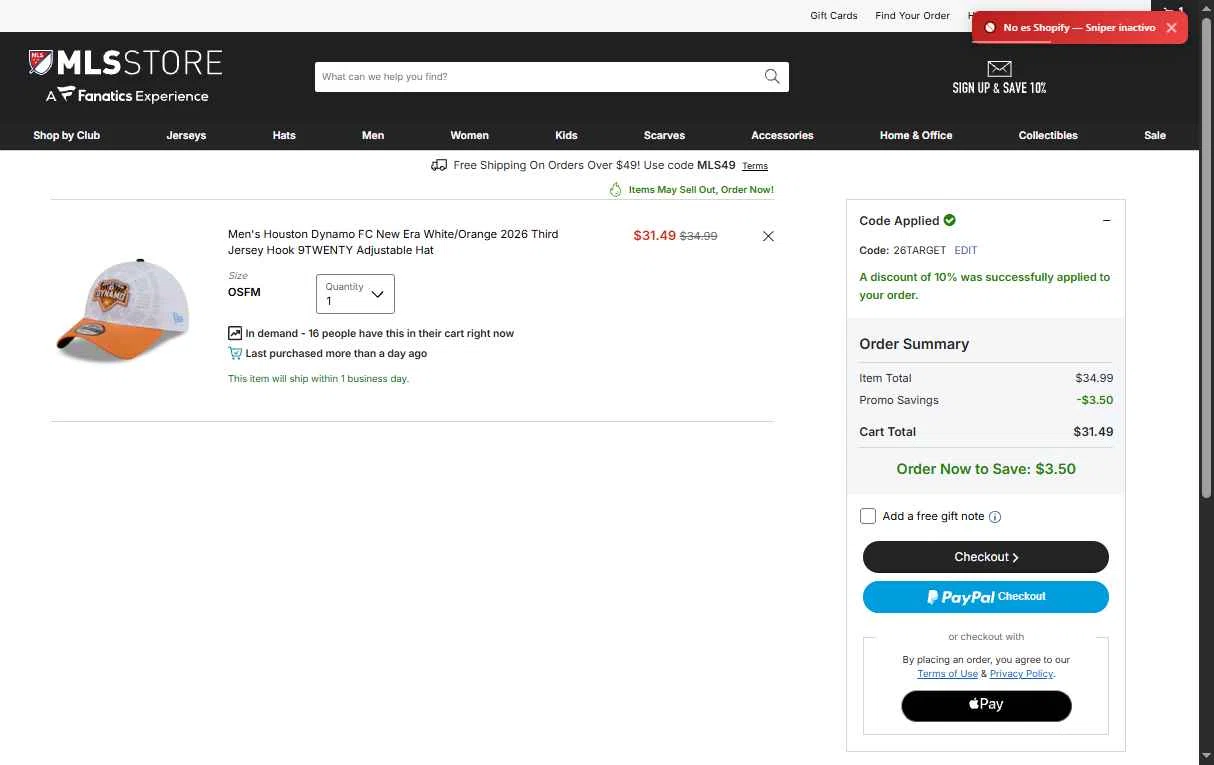Open the Terms of Use link
This screenshot has width=1214, height=765.
(x=948, y=674)
